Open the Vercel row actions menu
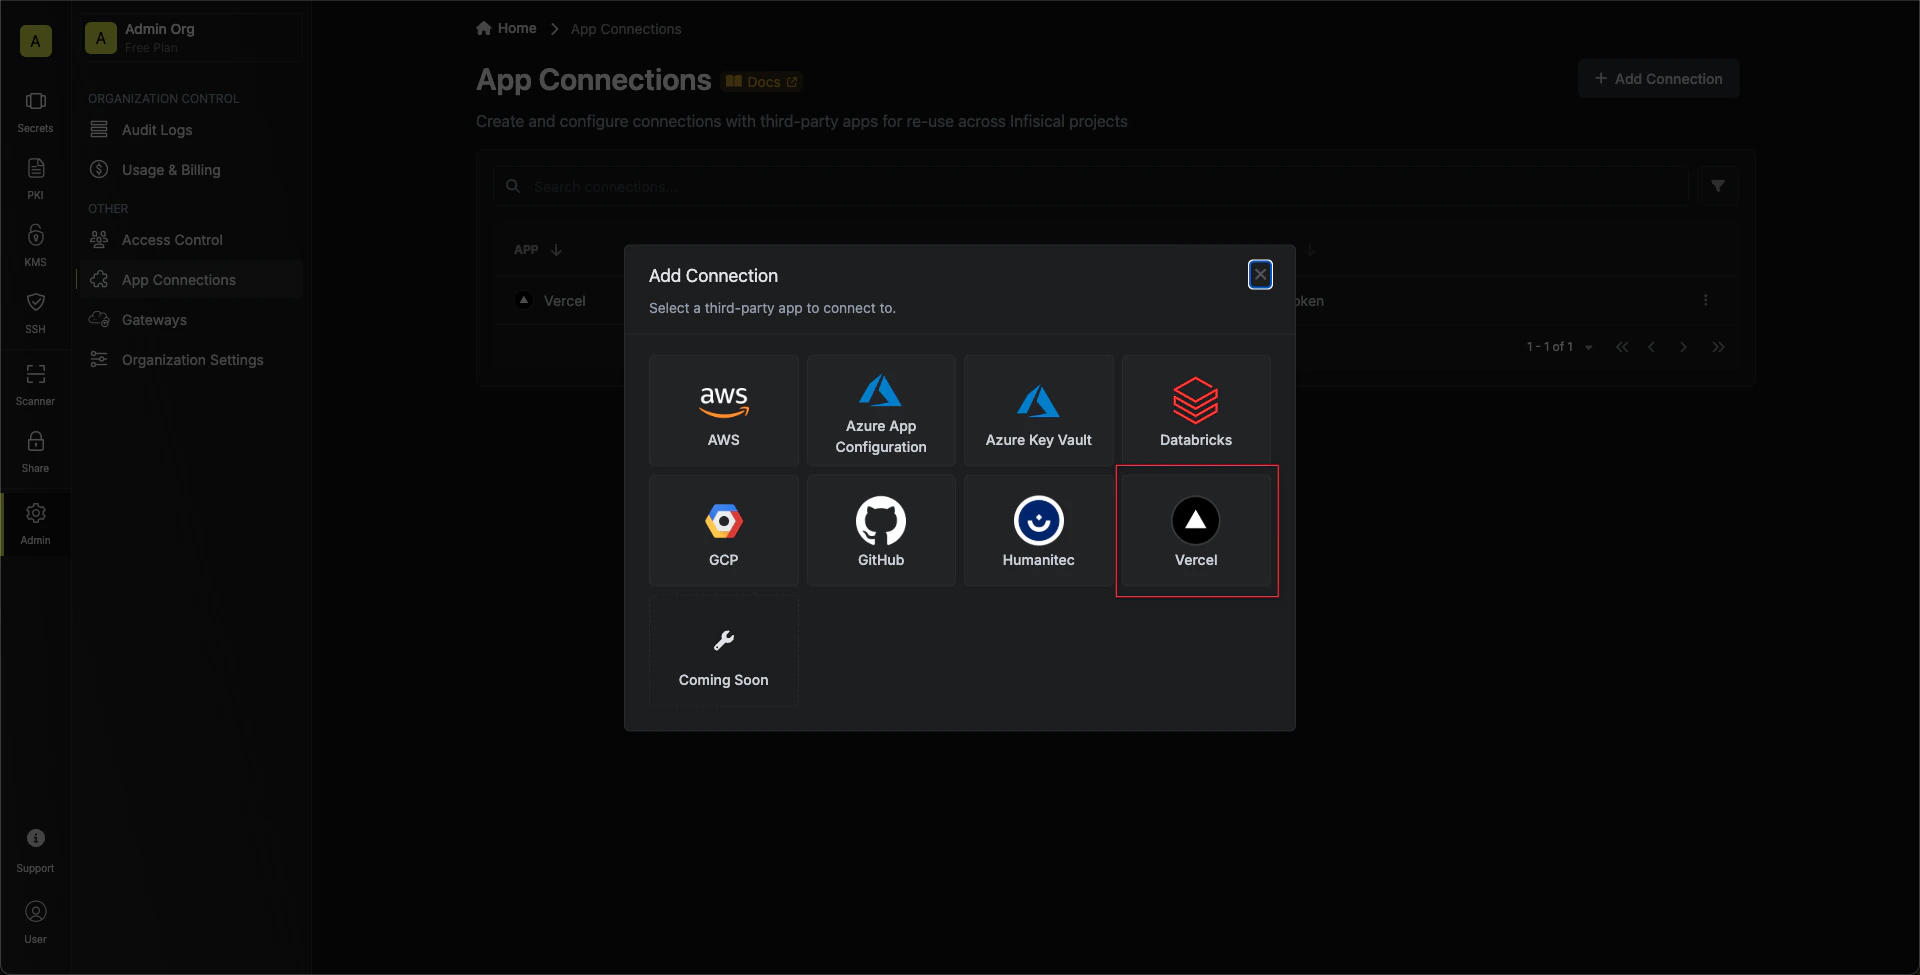The height and width of the screenshot is (975, 1920). point(1705,300)
